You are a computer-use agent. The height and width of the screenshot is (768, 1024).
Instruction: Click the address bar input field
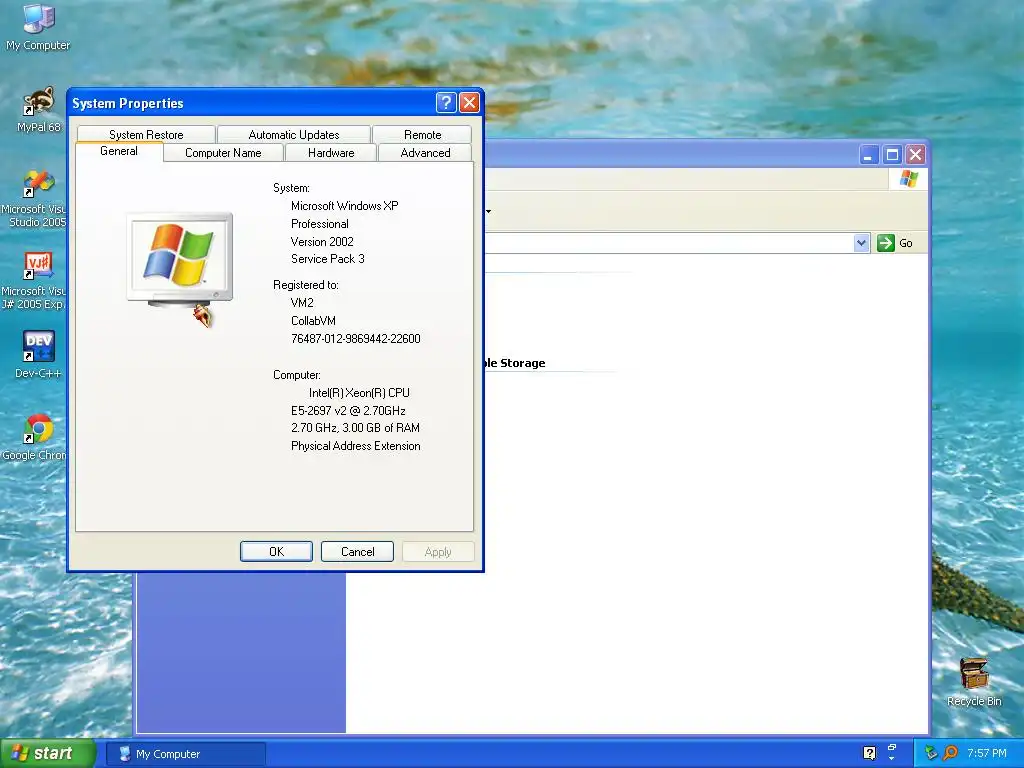pyautogui.click(x=669, y=243)
